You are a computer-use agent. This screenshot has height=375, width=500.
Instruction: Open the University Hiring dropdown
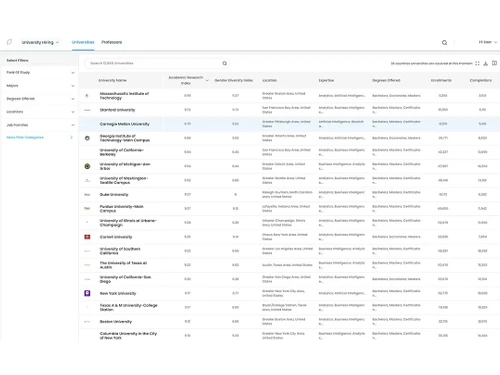(x=40, y=42)
